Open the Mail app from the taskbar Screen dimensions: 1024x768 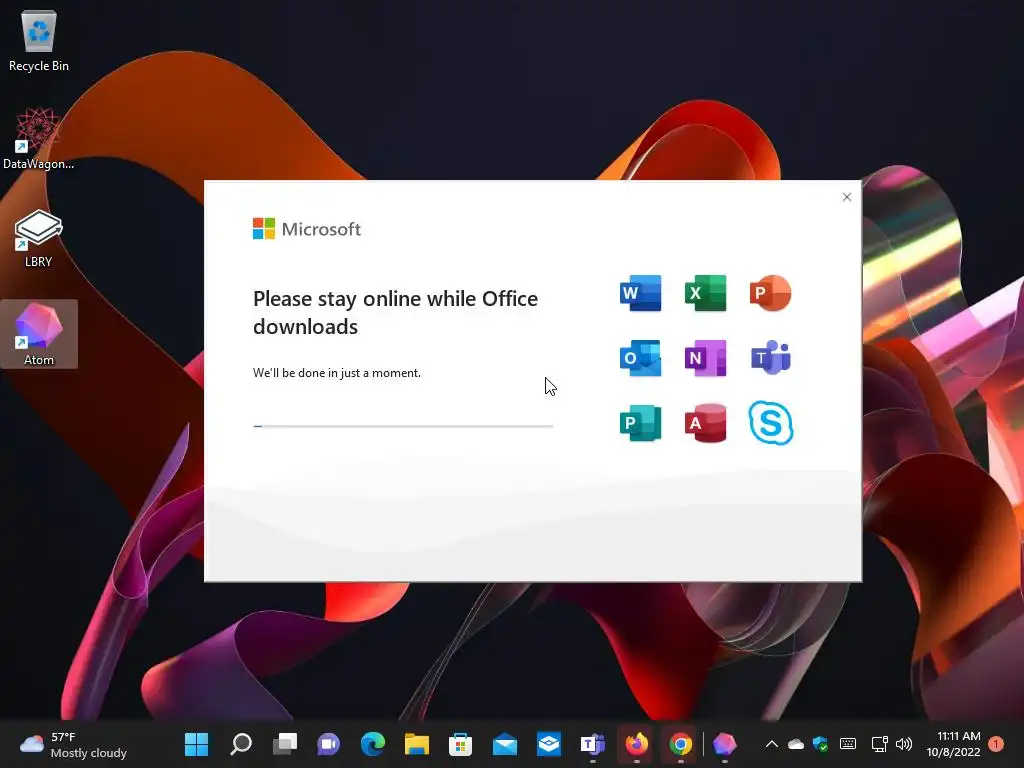[504, 744]
